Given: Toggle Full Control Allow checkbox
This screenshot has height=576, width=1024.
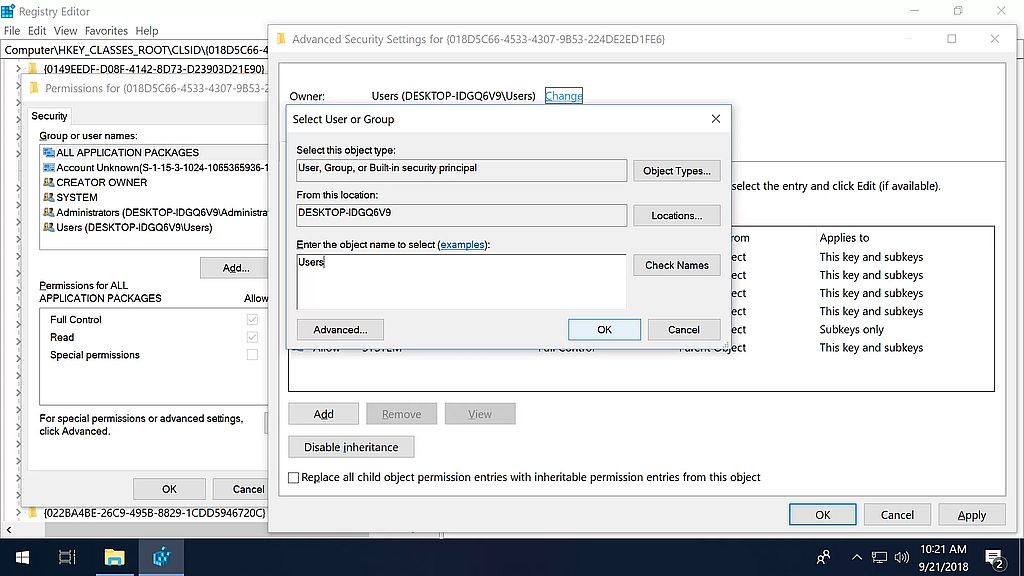Looking at the screenshot, I should (x=252, y=319).
